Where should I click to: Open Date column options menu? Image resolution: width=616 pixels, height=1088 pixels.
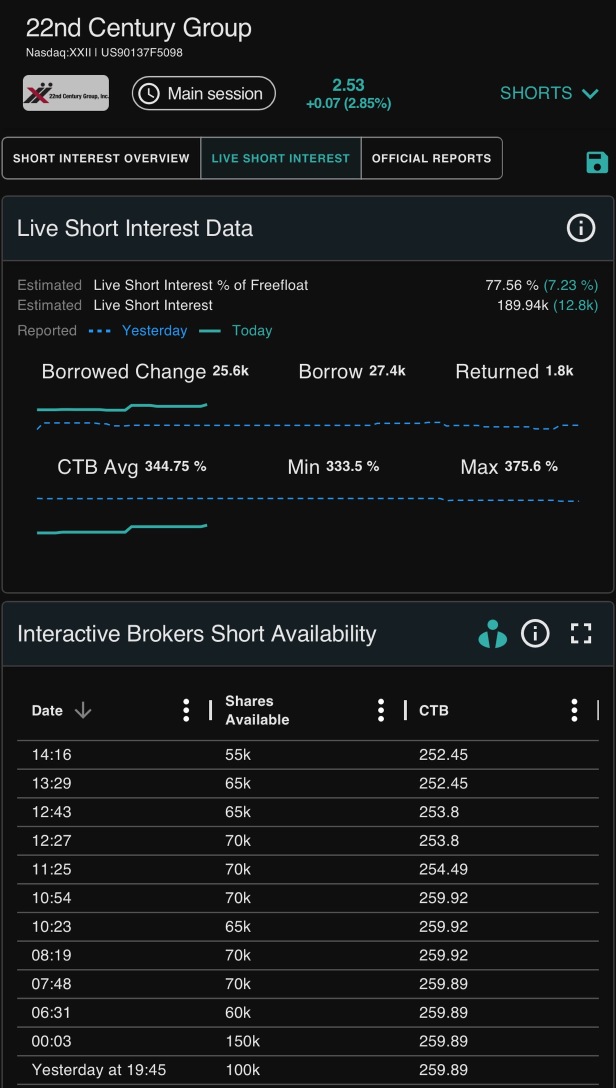(x=186, y=710)
